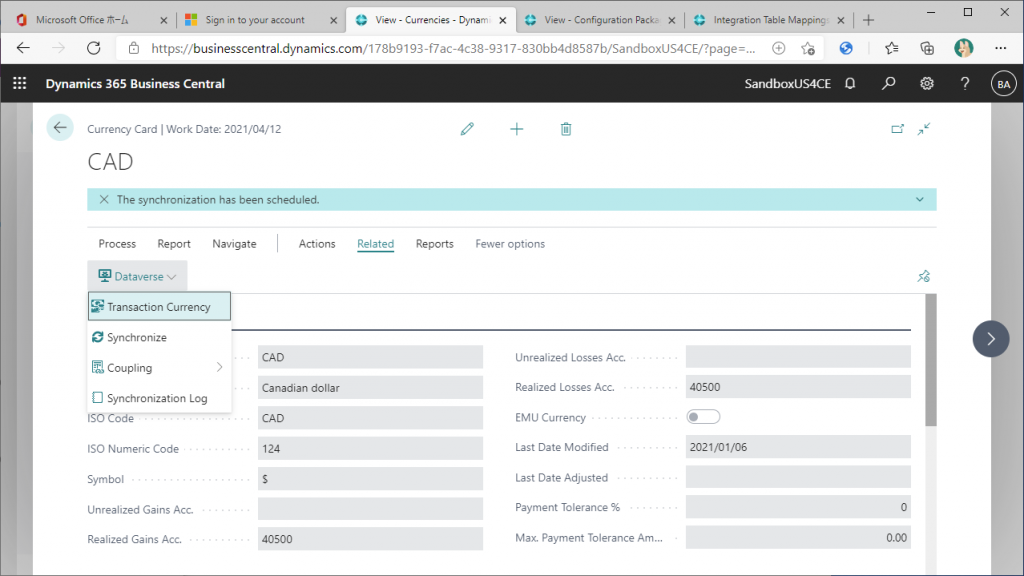This screenshot has height=576, width=1024.
Task: Open the Report menu
Action: pos(174,244)
